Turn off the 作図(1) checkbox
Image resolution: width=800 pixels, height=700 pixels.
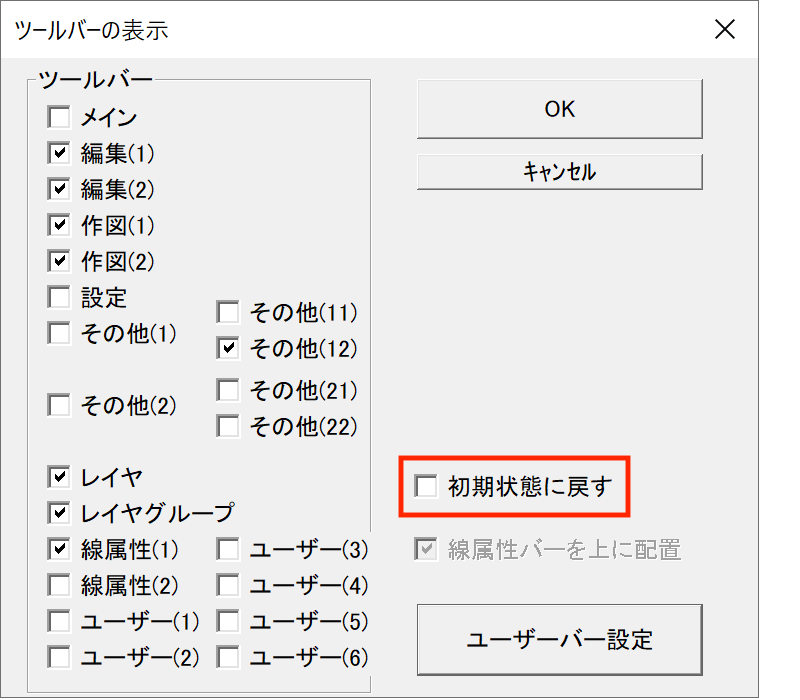pos(58,225)
